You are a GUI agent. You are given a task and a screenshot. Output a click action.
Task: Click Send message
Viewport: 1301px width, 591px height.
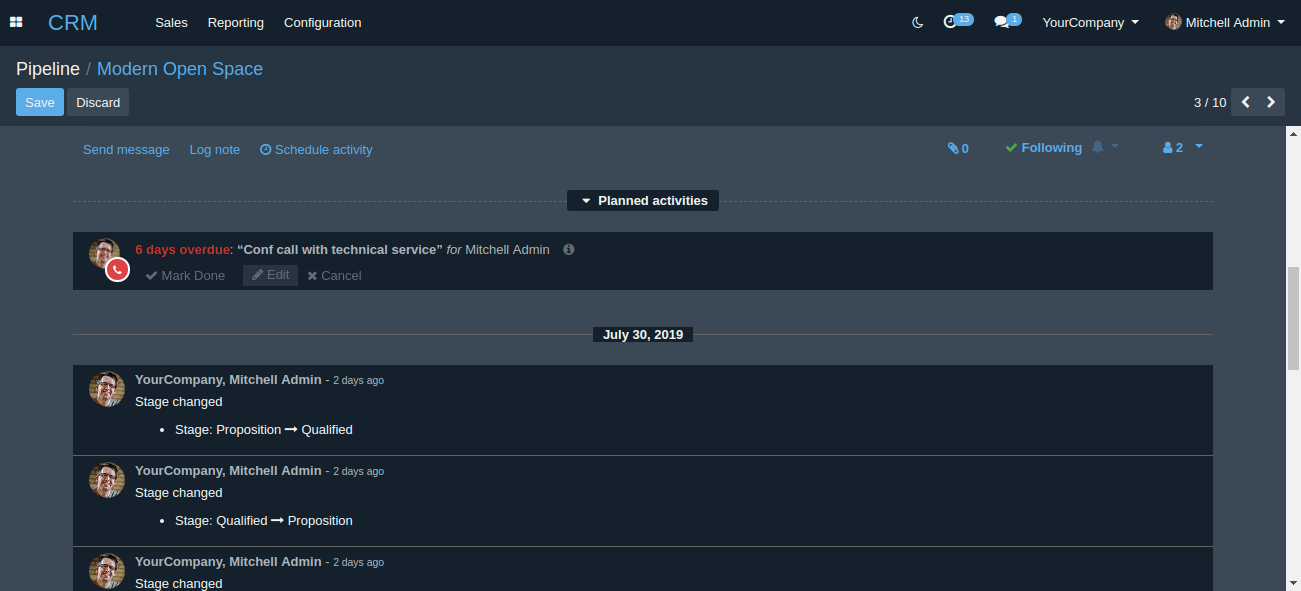[x=126, y=149]
